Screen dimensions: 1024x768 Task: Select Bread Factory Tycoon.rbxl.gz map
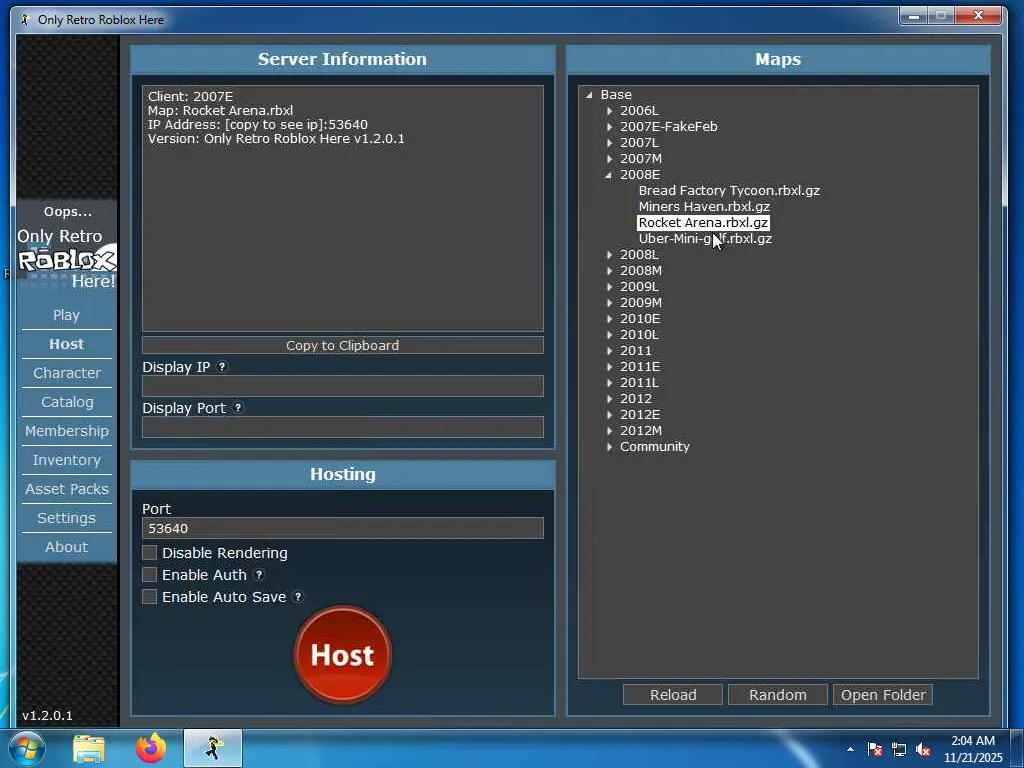tap(729, 191)
